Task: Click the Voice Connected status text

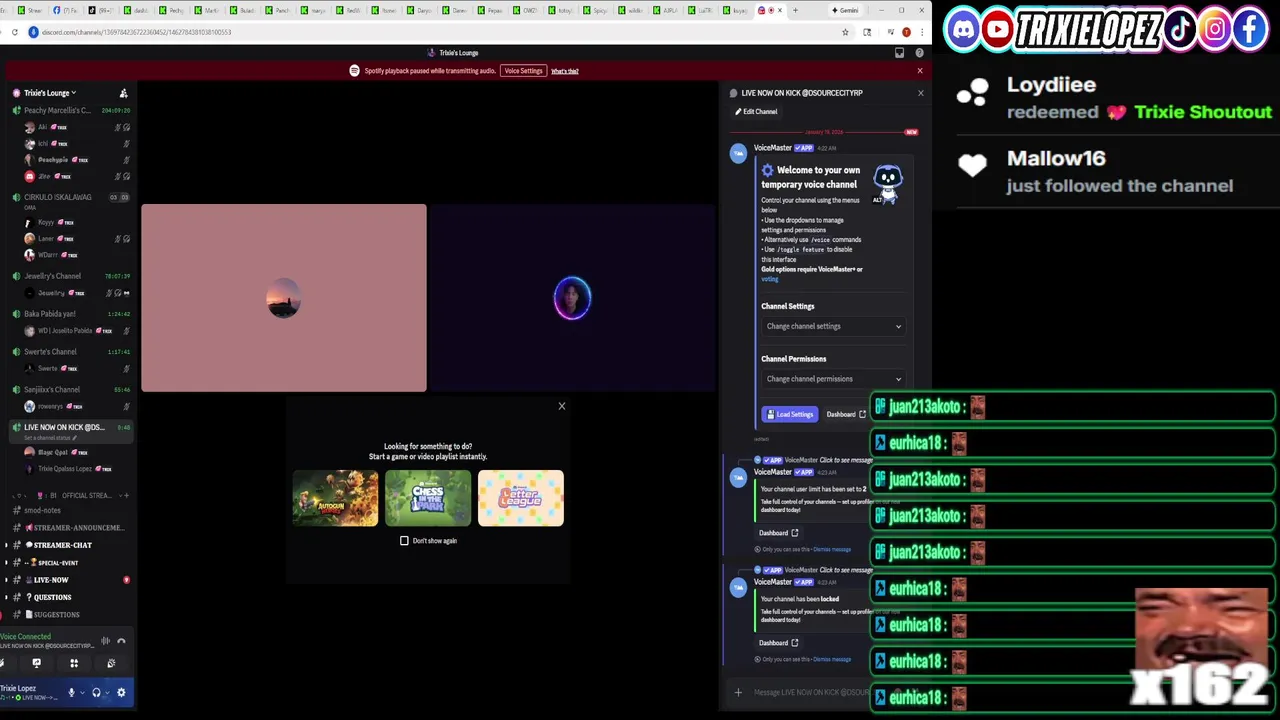Action: (26, 636)
